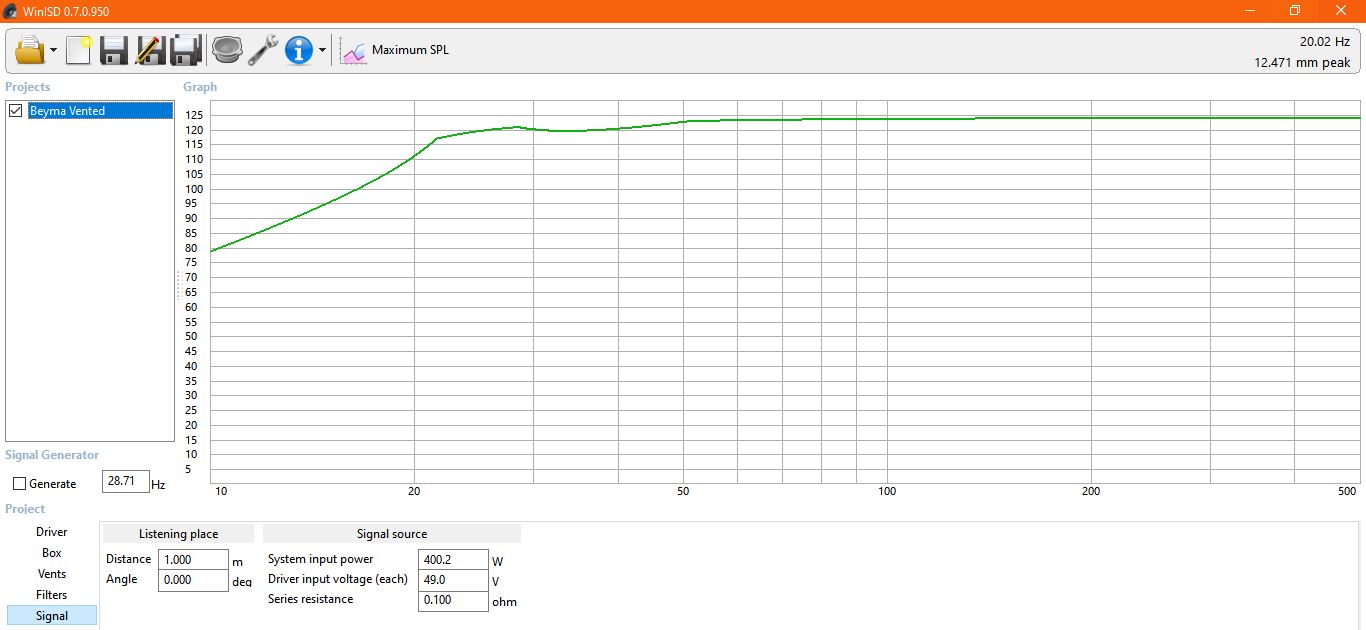Click the WinISD title bar app icon
The height and width of the screenshot is (630, 1366).
10,11
